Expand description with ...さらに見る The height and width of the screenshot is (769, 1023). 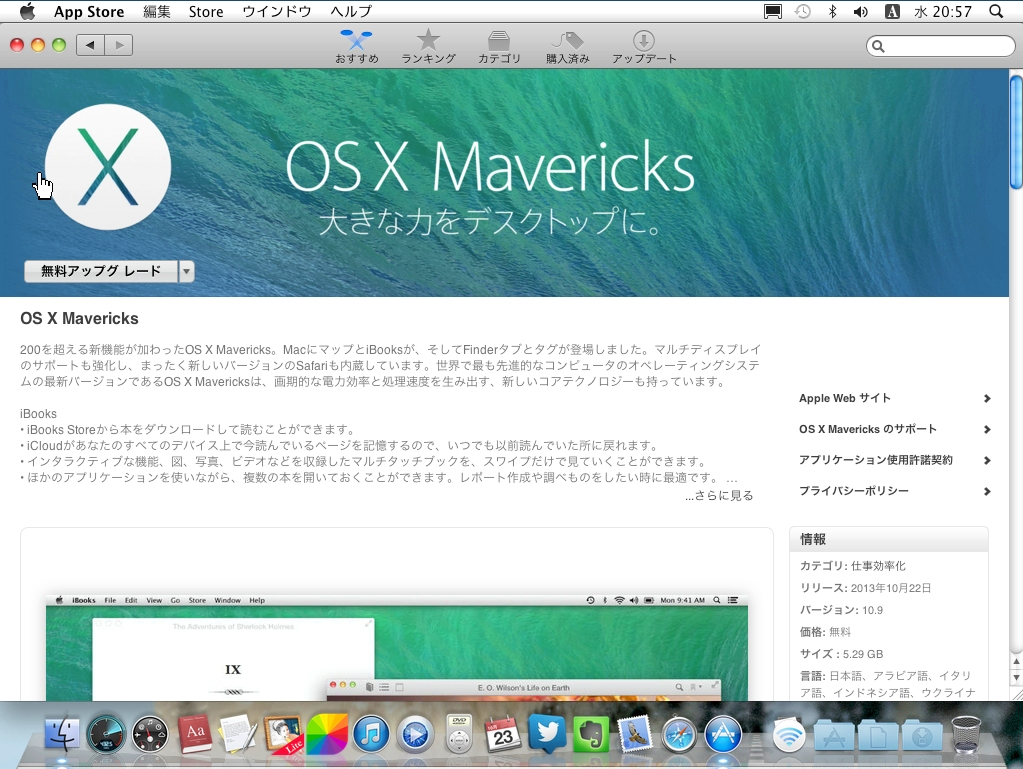pyautogui.click(x=719, y=496)
